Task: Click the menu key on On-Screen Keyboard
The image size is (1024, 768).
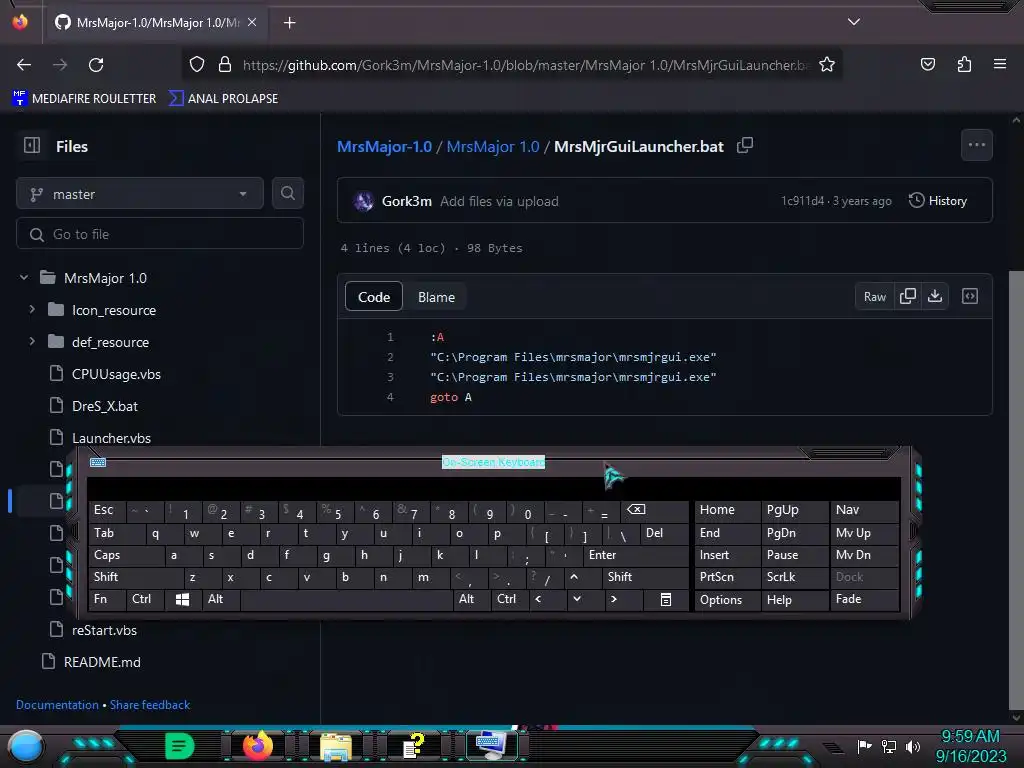Action: tap(665, 600)
